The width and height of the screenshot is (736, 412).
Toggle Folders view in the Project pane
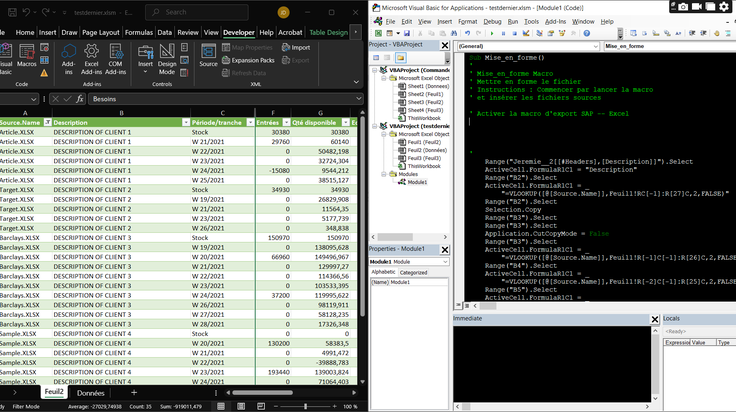pos(400,58)
